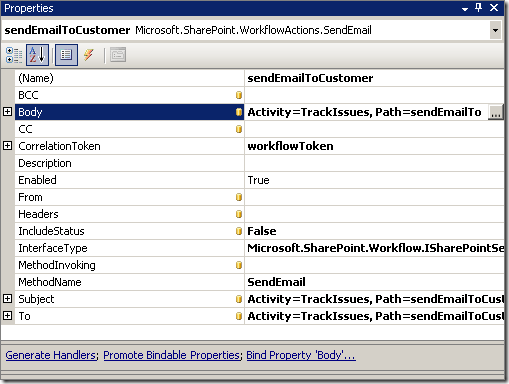
Task: Click the bind indicator icon for Subject
Action: pos(239,299)
